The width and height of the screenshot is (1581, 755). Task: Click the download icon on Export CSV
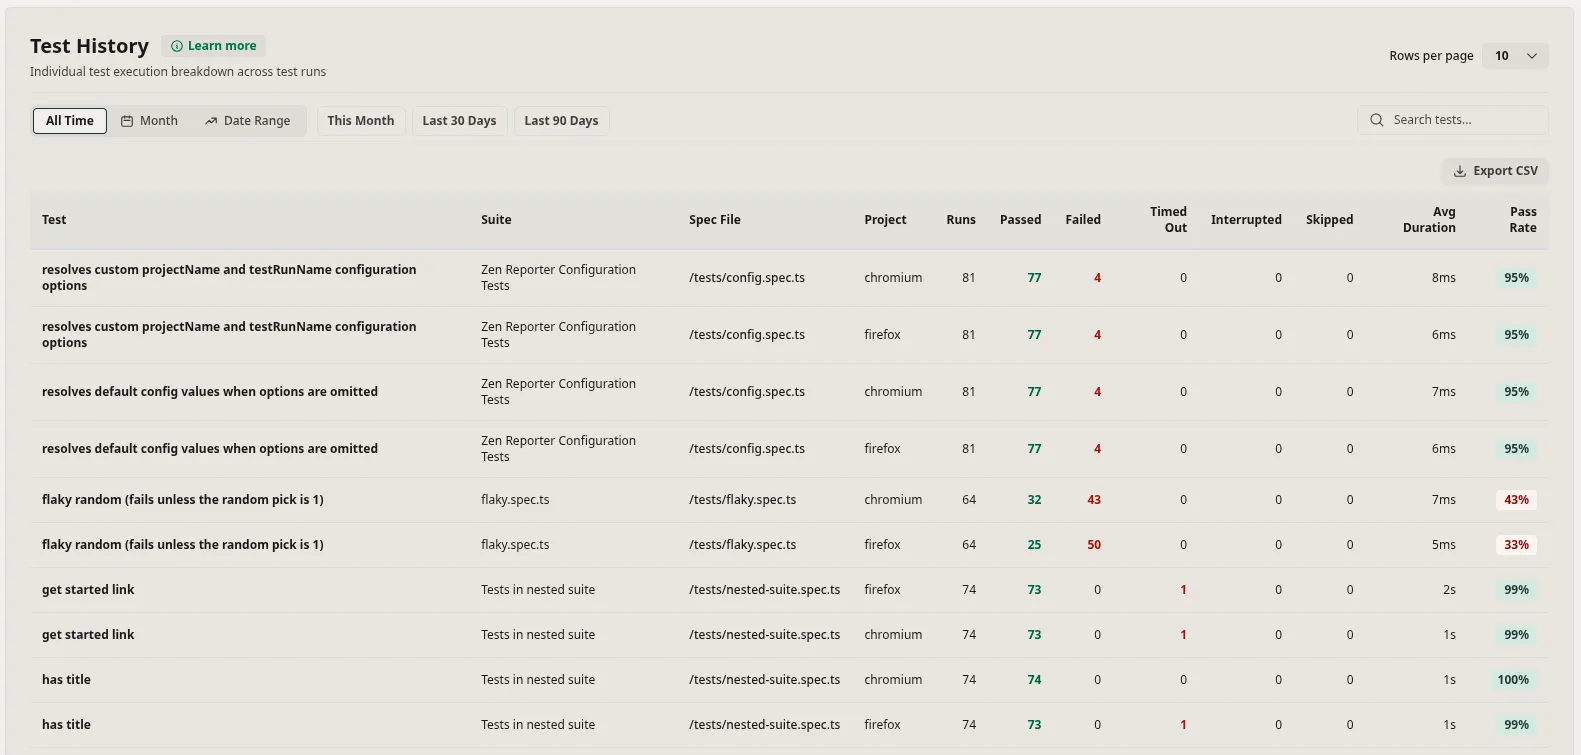1460,171
